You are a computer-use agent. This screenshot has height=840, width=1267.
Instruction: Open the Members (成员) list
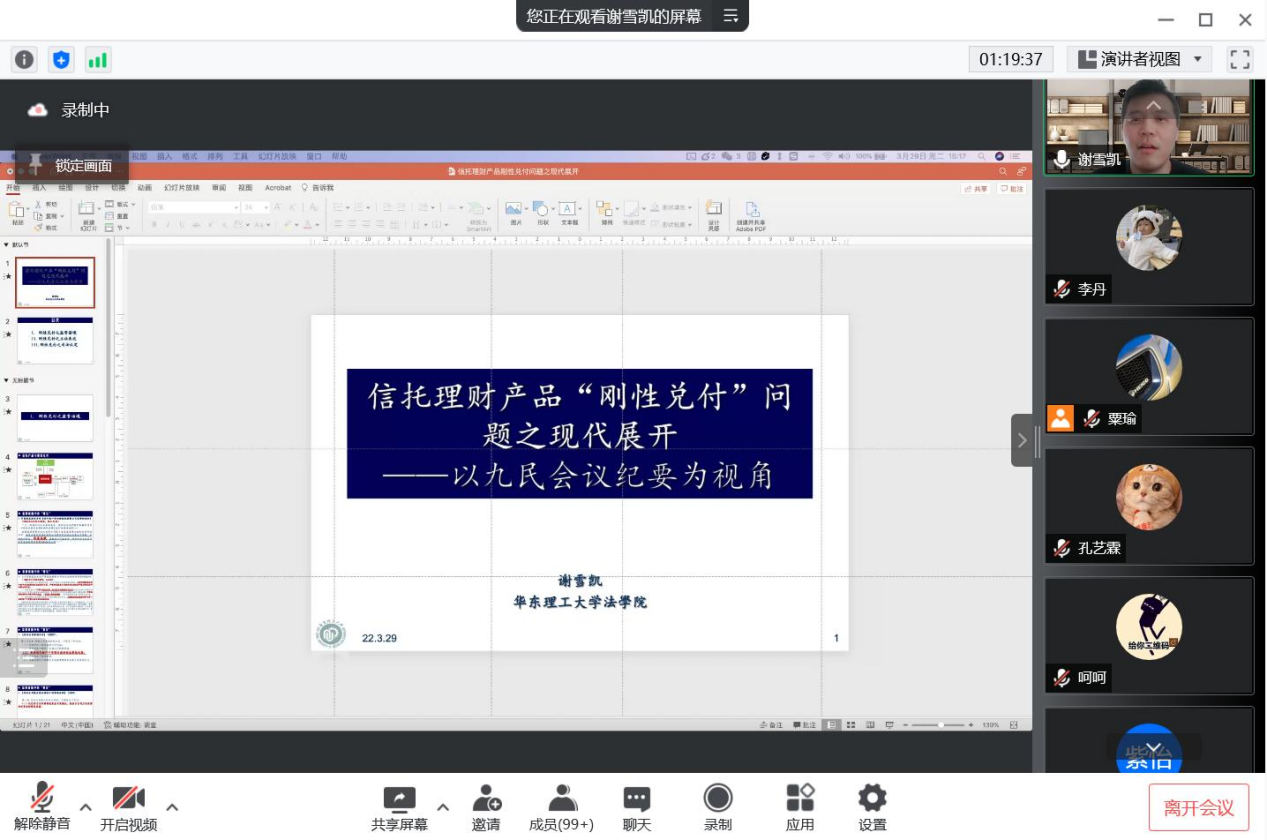(x=562, y=806)
